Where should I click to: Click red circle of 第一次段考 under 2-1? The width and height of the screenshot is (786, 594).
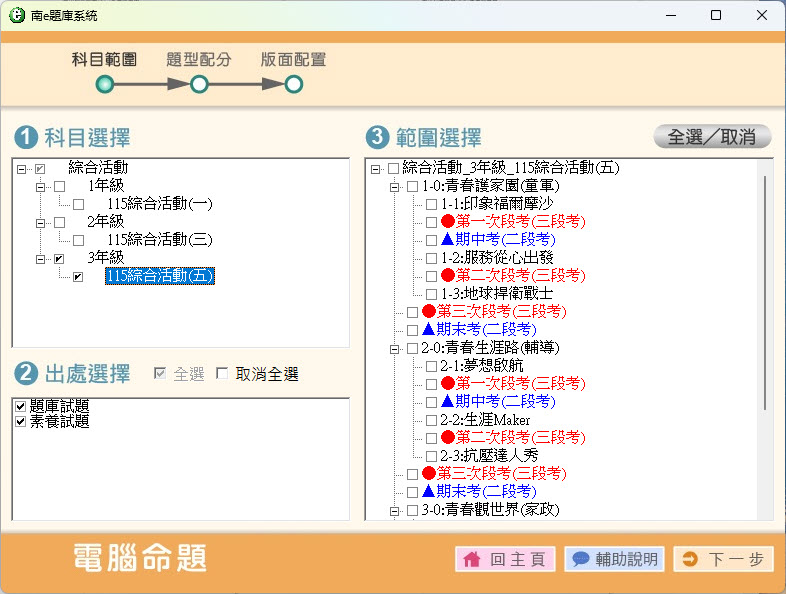click(x=448, y=383)
